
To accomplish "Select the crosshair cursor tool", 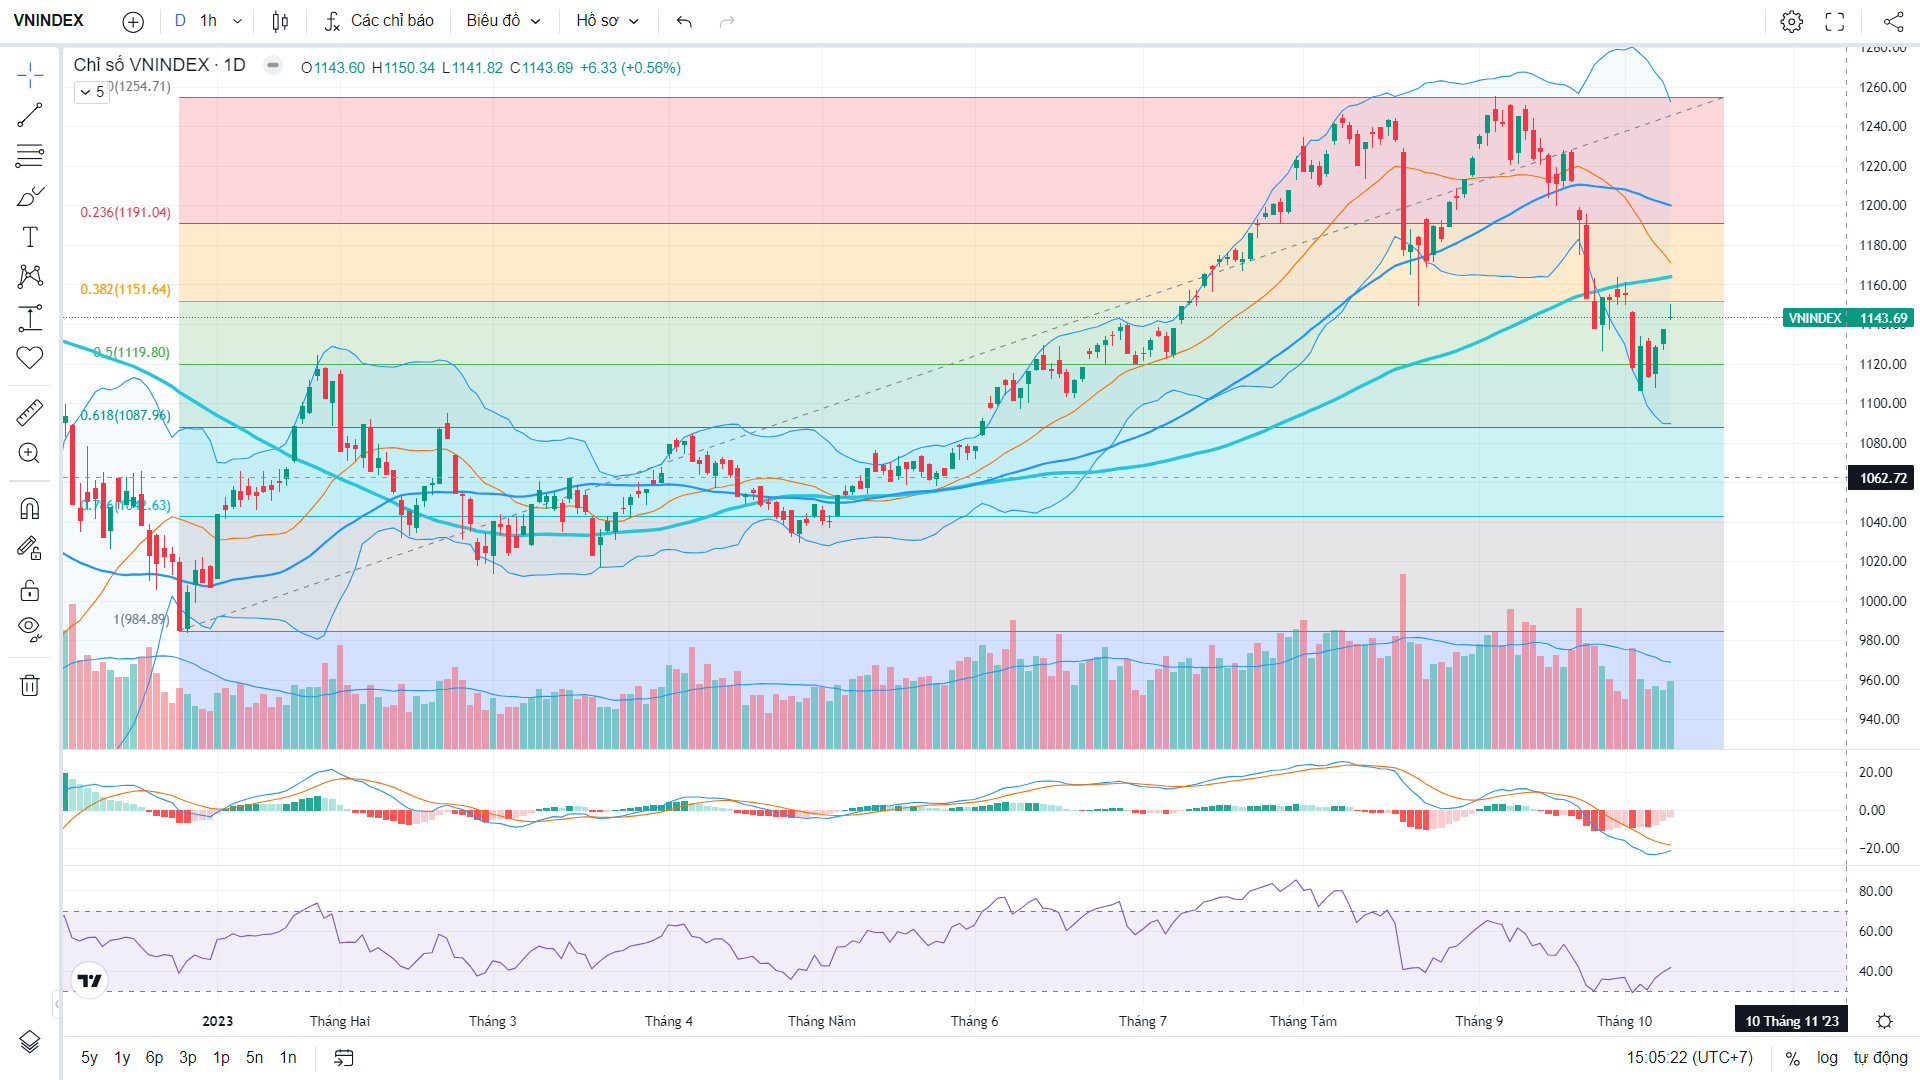I will tap(30, 75).
